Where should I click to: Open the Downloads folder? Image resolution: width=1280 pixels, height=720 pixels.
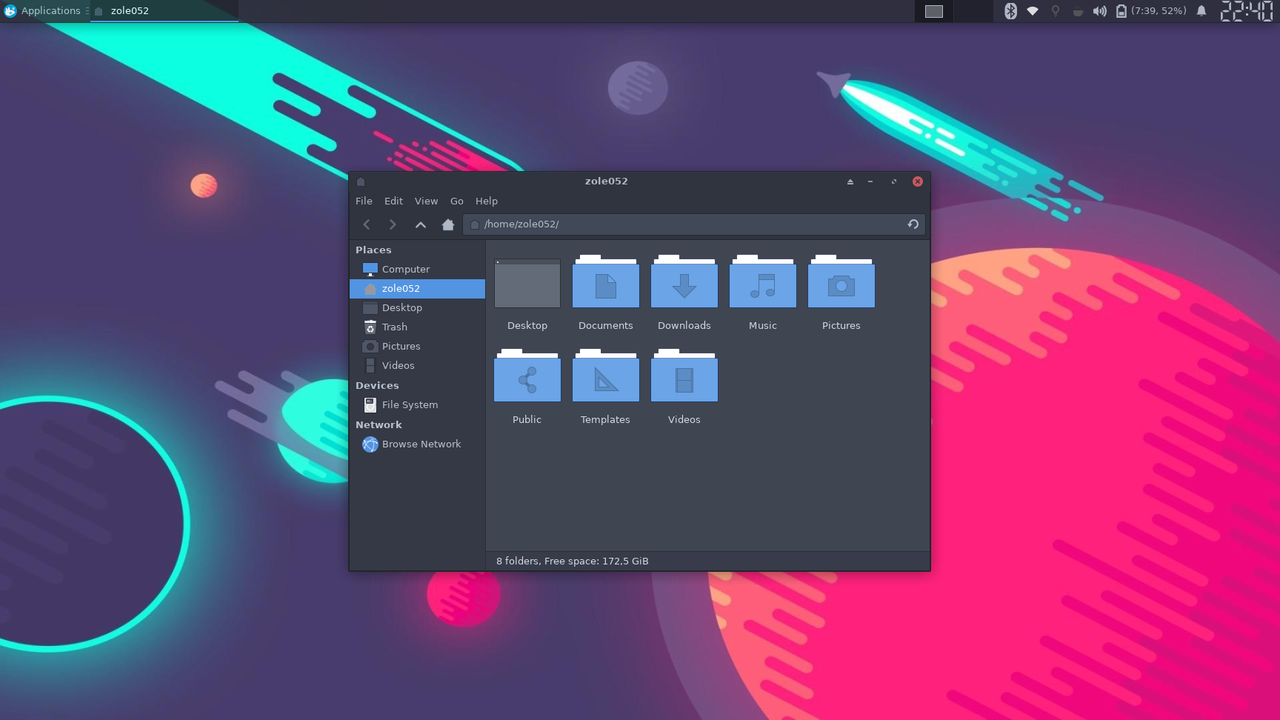[x=684, y=283]
